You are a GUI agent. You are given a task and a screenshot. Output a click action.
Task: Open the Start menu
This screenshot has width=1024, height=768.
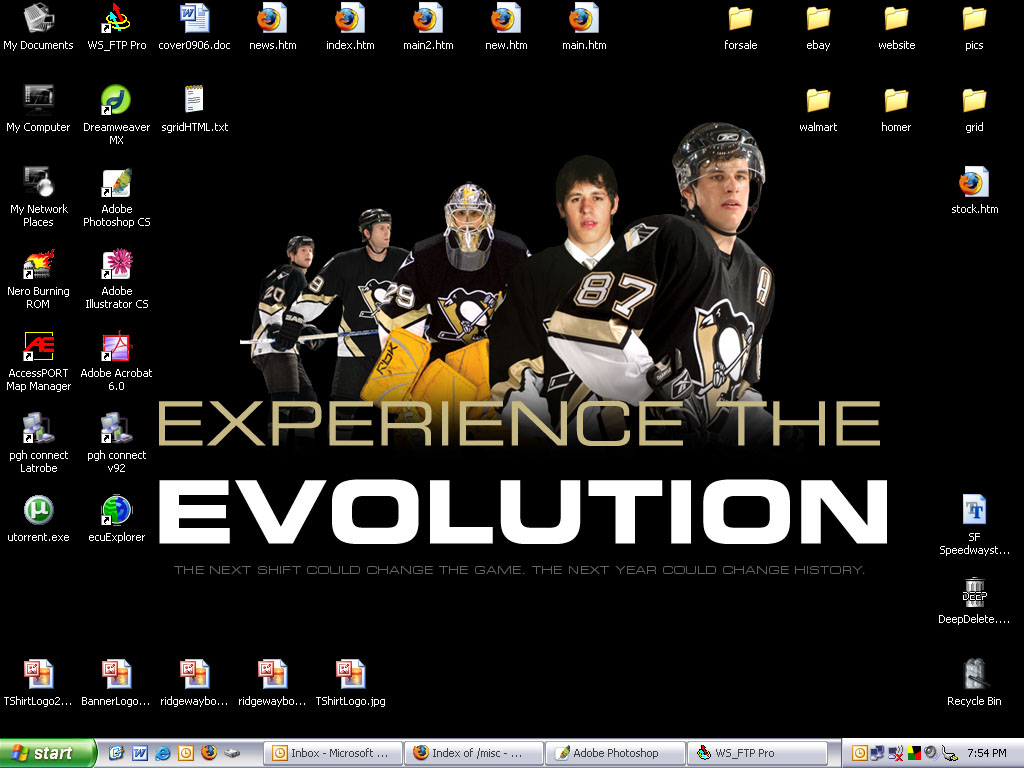(x=47, y=753)
